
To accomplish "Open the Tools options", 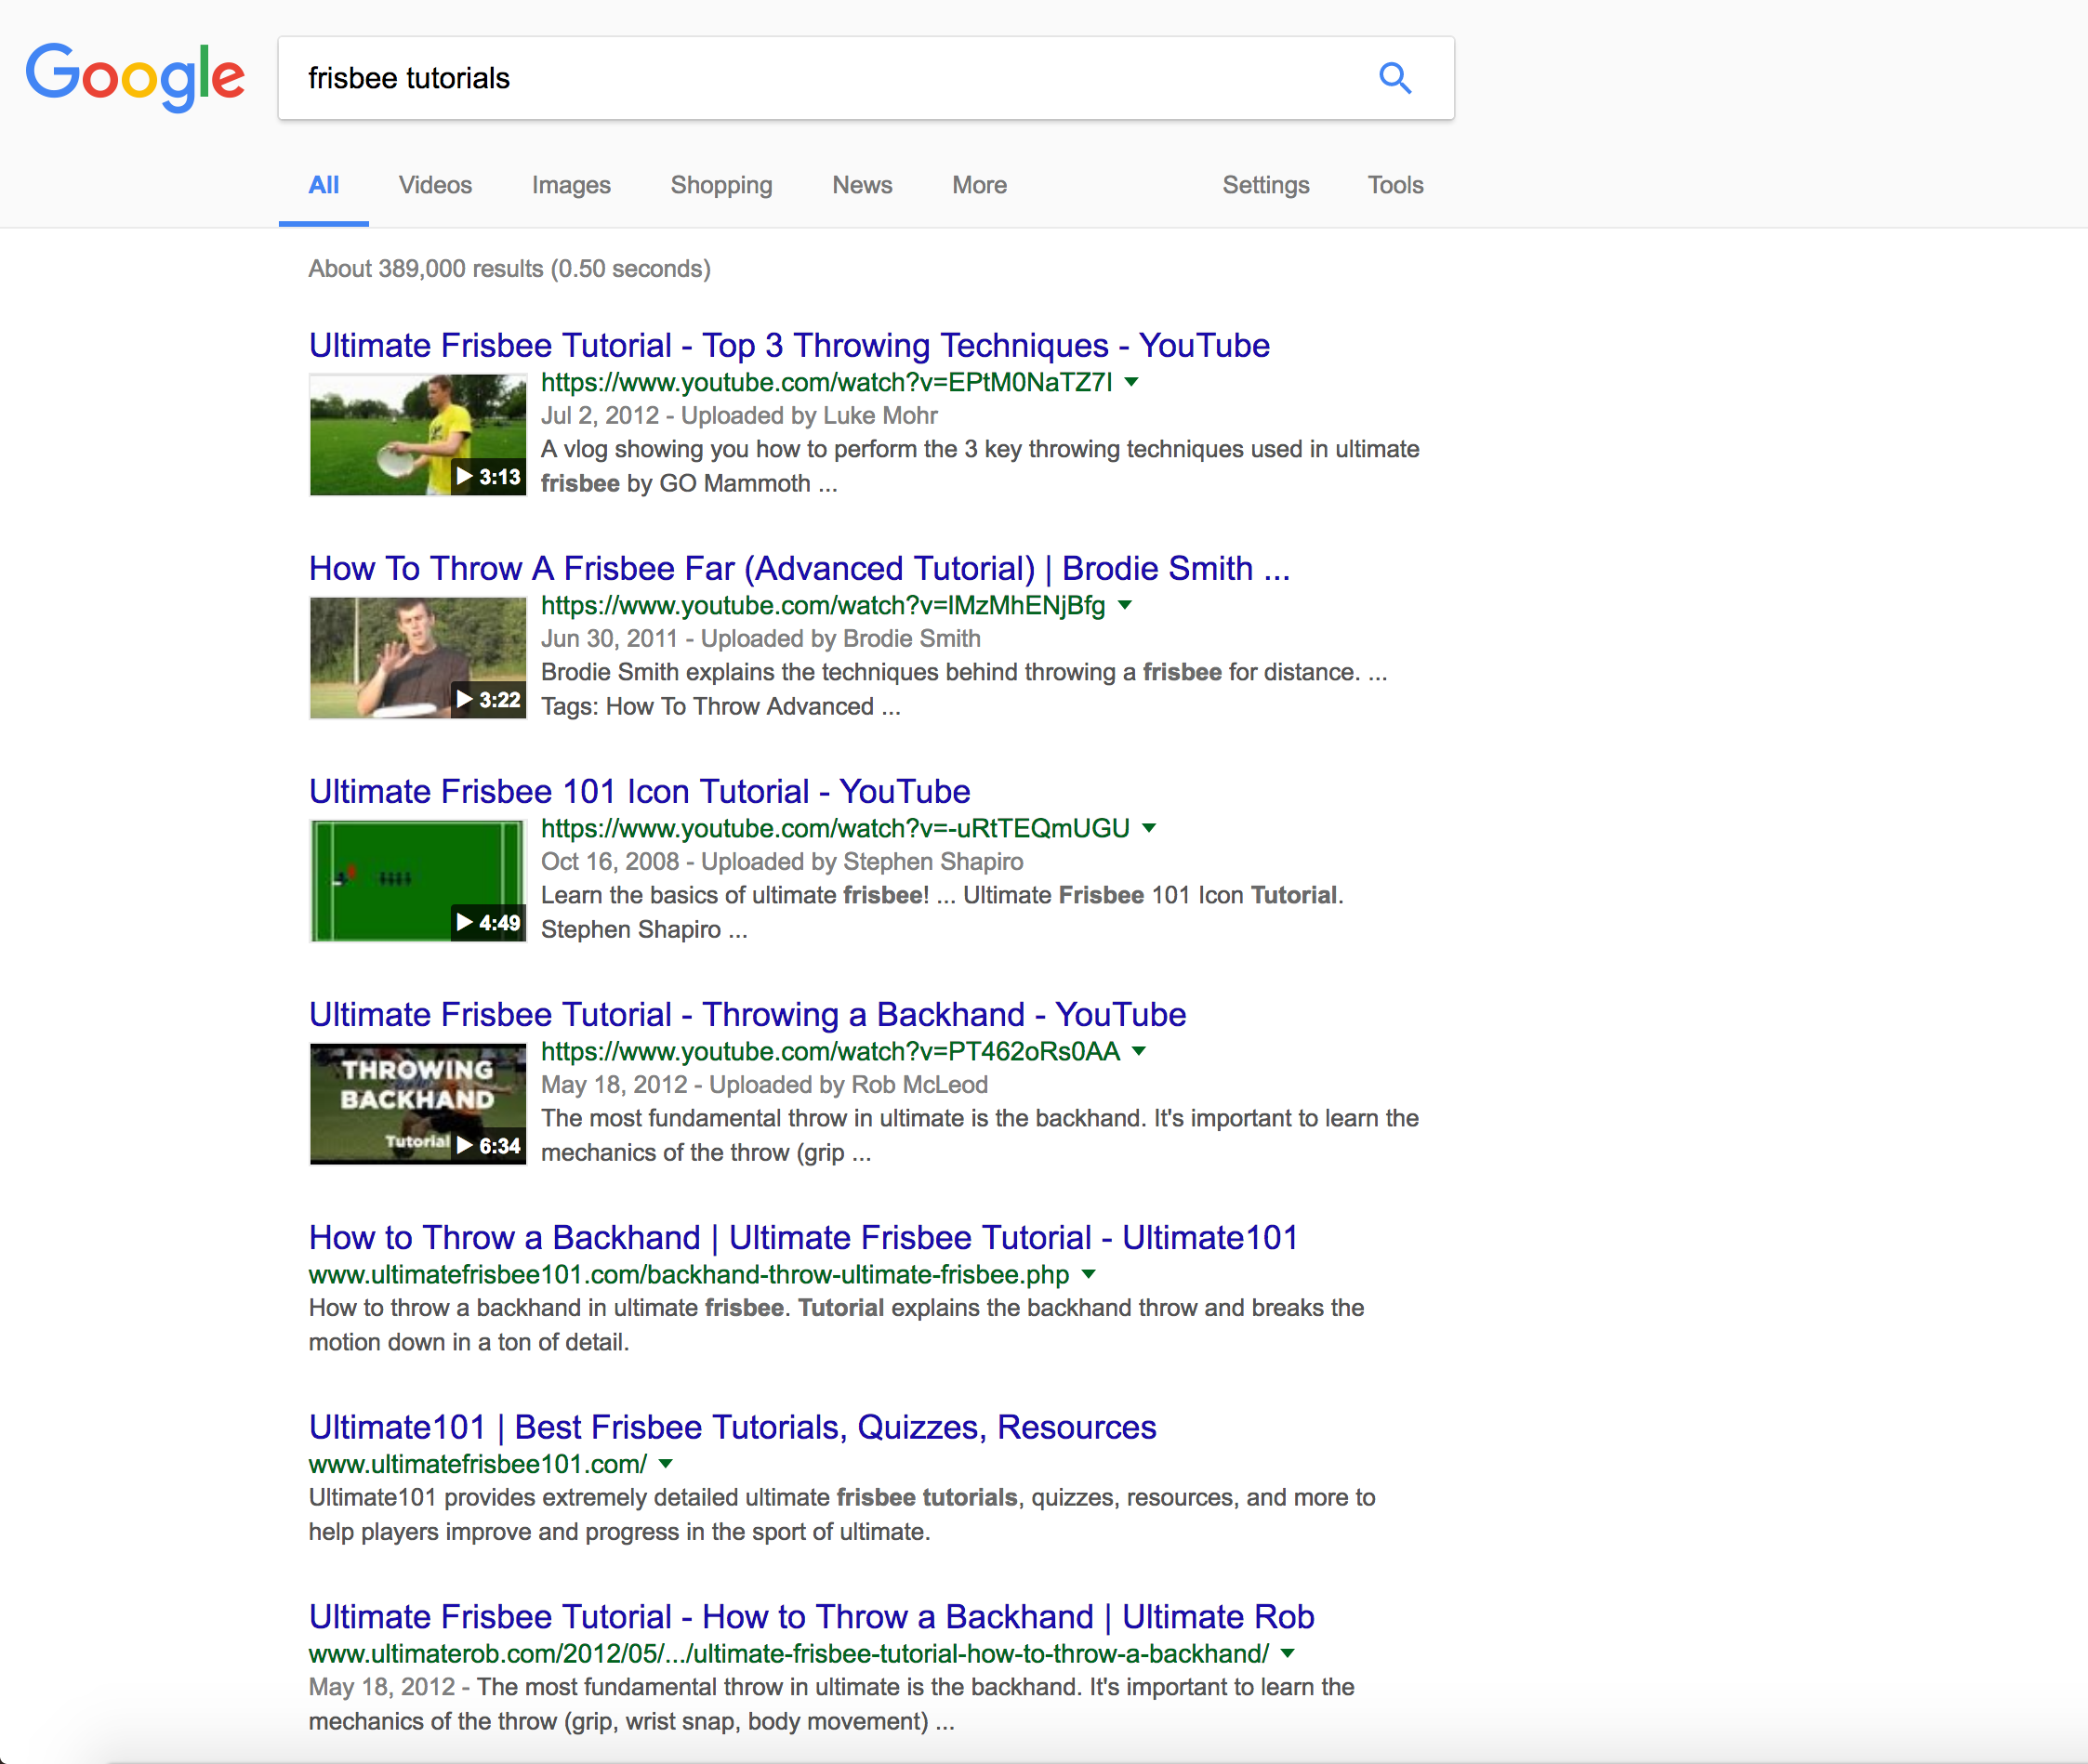I will pos(1395,185).
